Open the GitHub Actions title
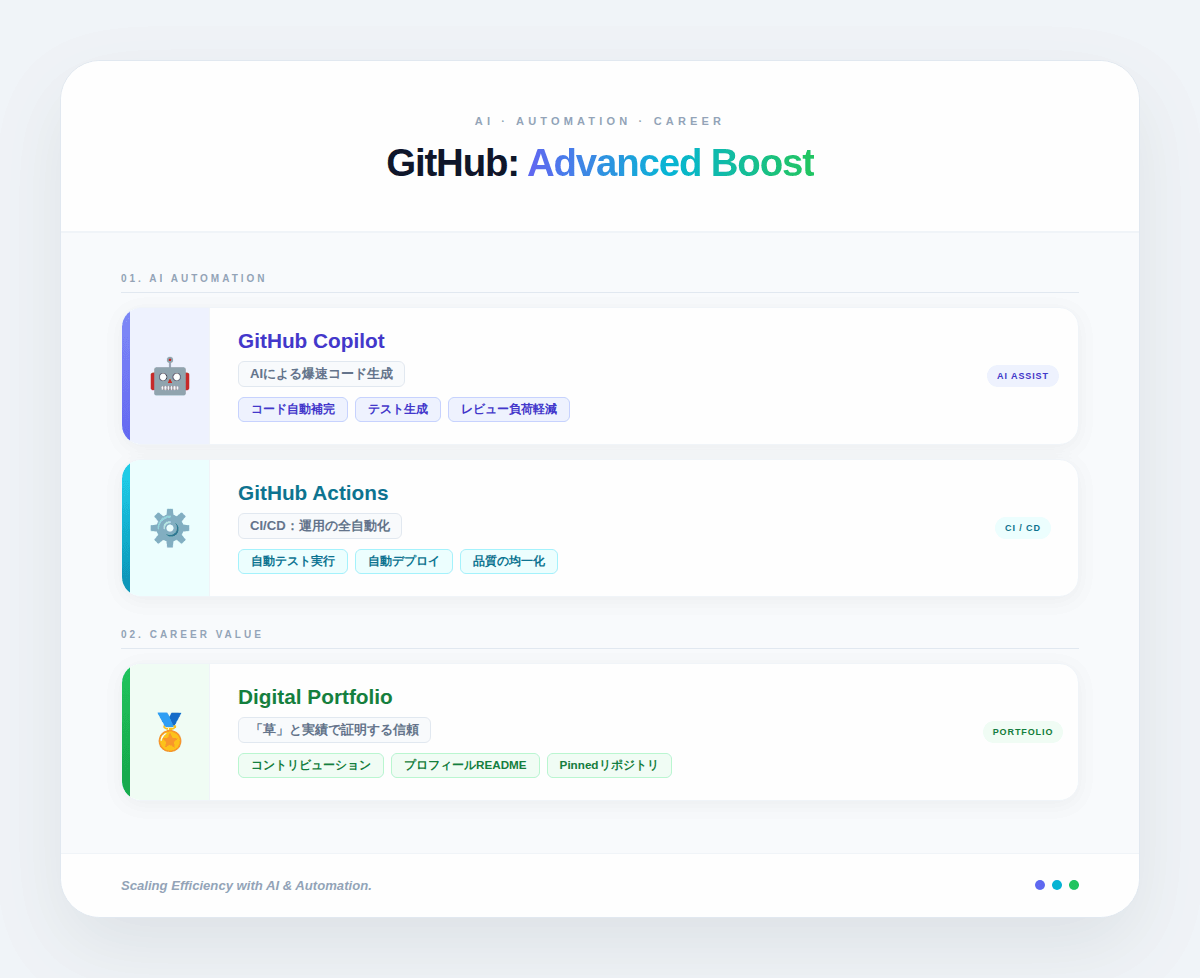The height and width of the screenshot is (978, 1200). pos(313,493)
